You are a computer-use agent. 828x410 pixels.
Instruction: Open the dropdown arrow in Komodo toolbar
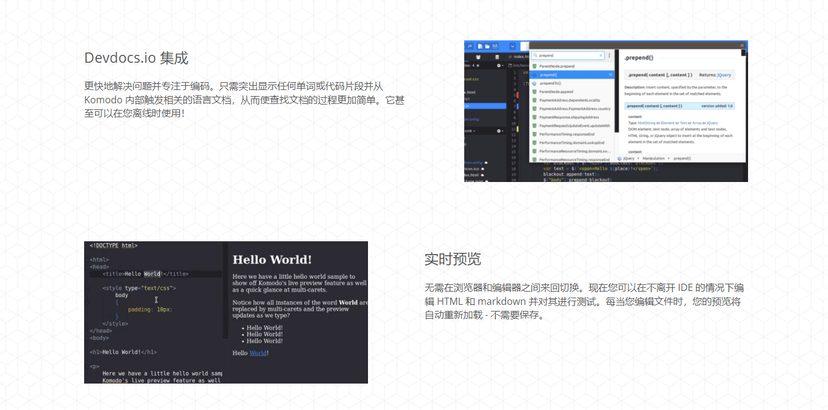pyautogui.click(x=512, y=46)
